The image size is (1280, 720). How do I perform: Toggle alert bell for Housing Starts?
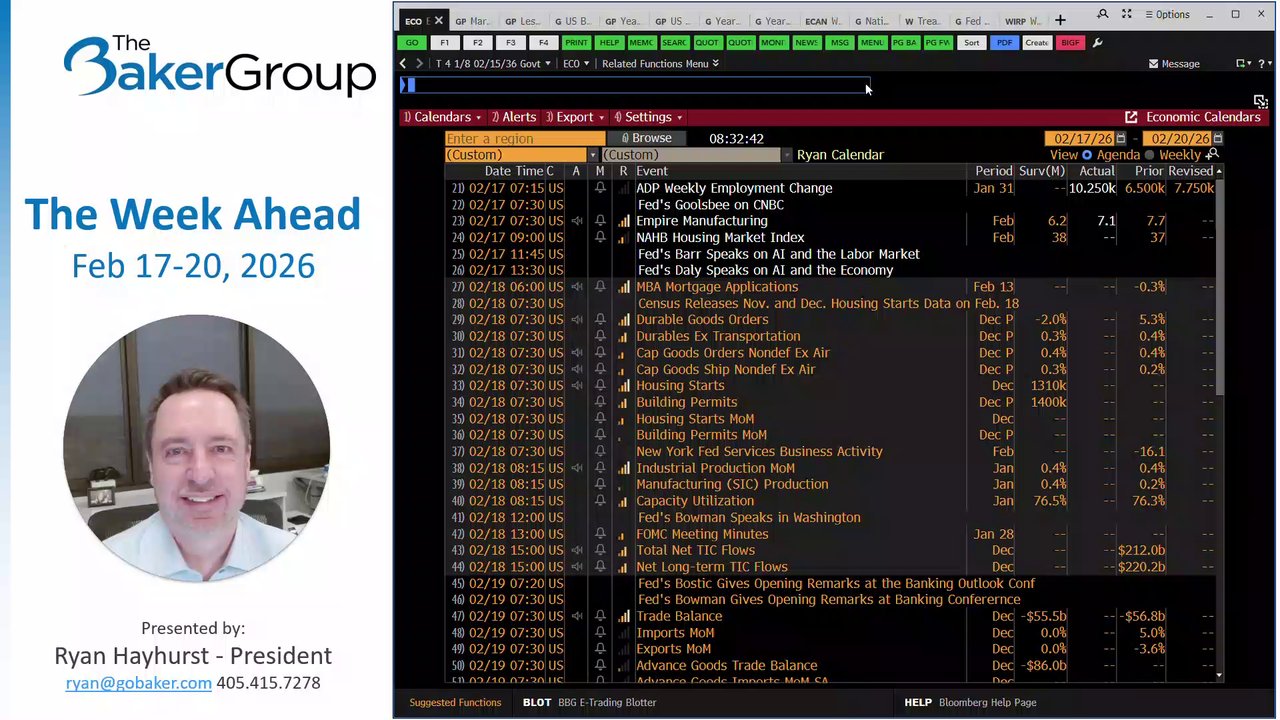click(x=600, y=386)
